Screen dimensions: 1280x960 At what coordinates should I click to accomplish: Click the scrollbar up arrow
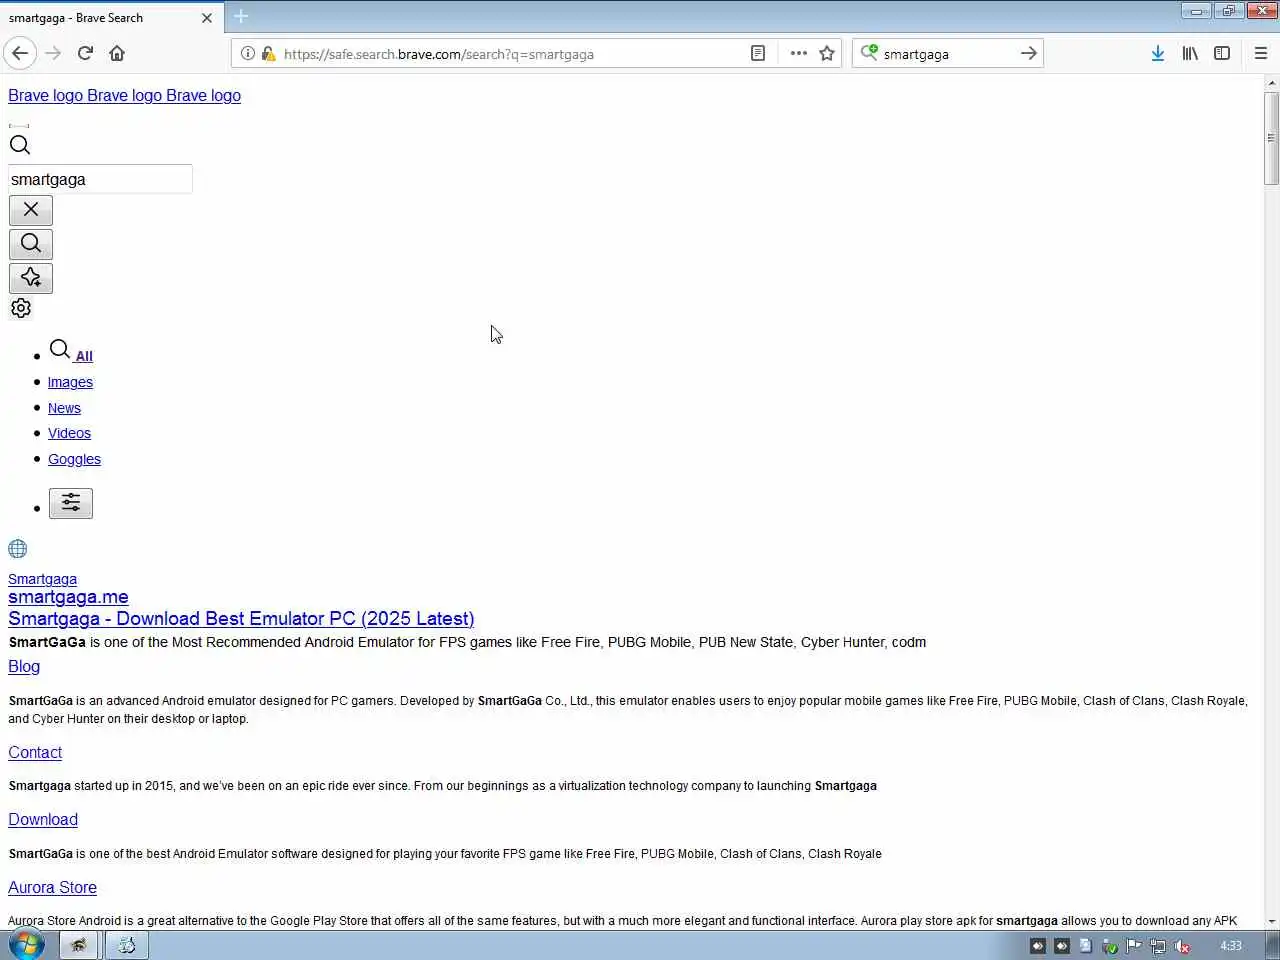click(1271, 82)
